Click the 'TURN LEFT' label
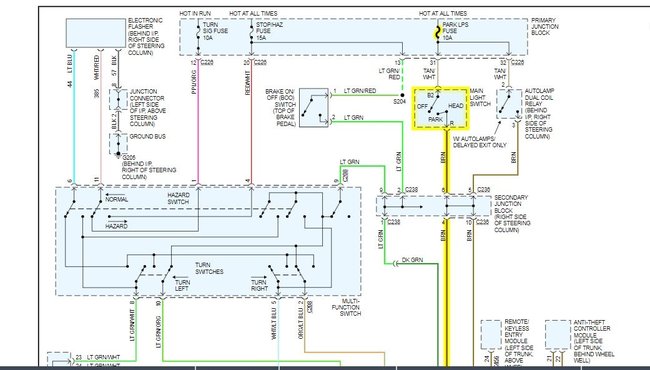The image size is (650, 370). click(182, 285)
